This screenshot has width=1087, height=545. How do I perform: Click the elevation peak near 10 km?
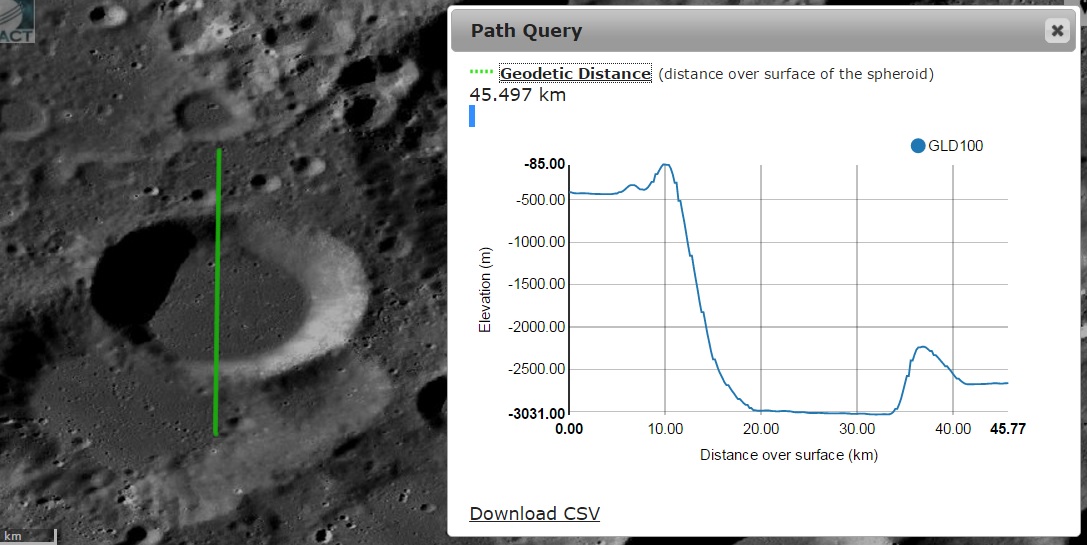click(664, 165)
